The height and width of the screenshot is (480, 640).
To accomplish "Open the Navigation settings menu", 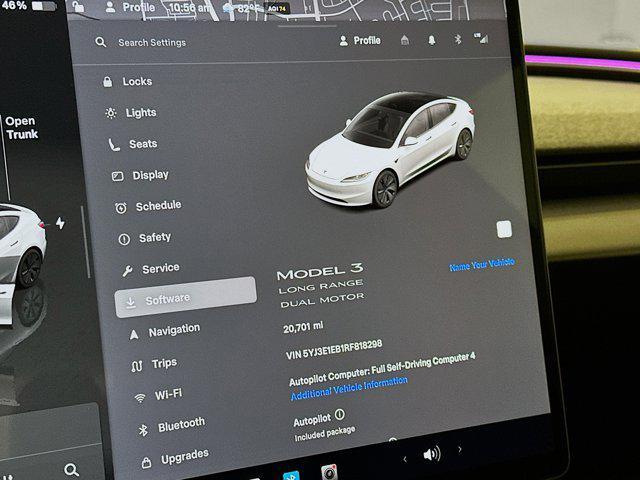I will (164, 331).
